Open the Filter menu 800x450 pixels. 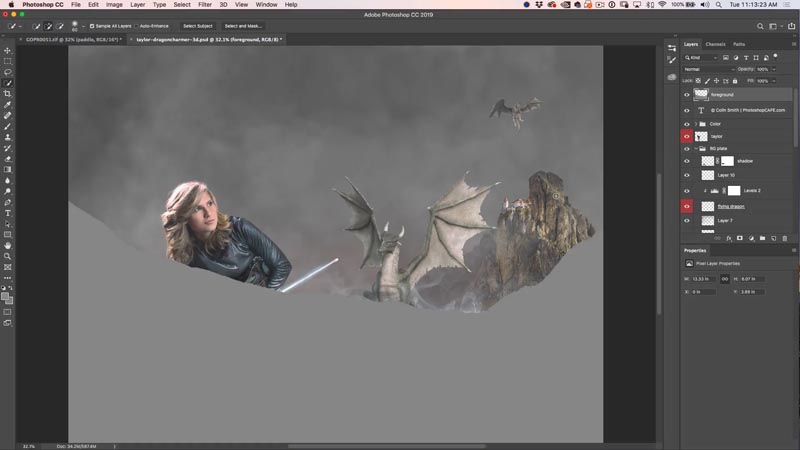[205, 5]
